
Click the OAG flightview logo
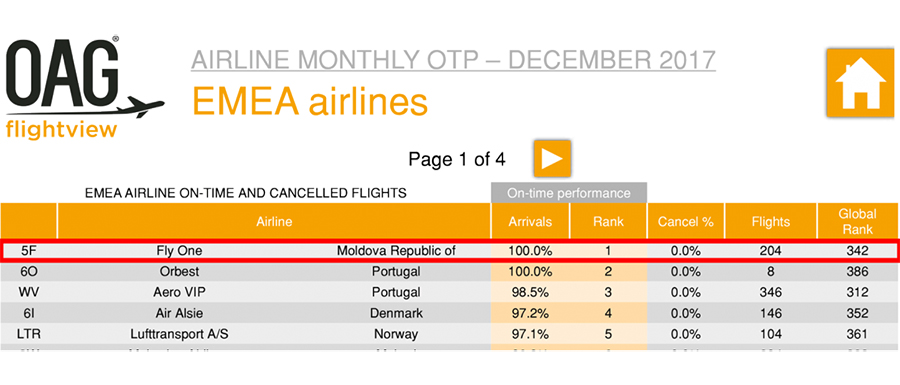pyautogui.click(x=82, y=88)
